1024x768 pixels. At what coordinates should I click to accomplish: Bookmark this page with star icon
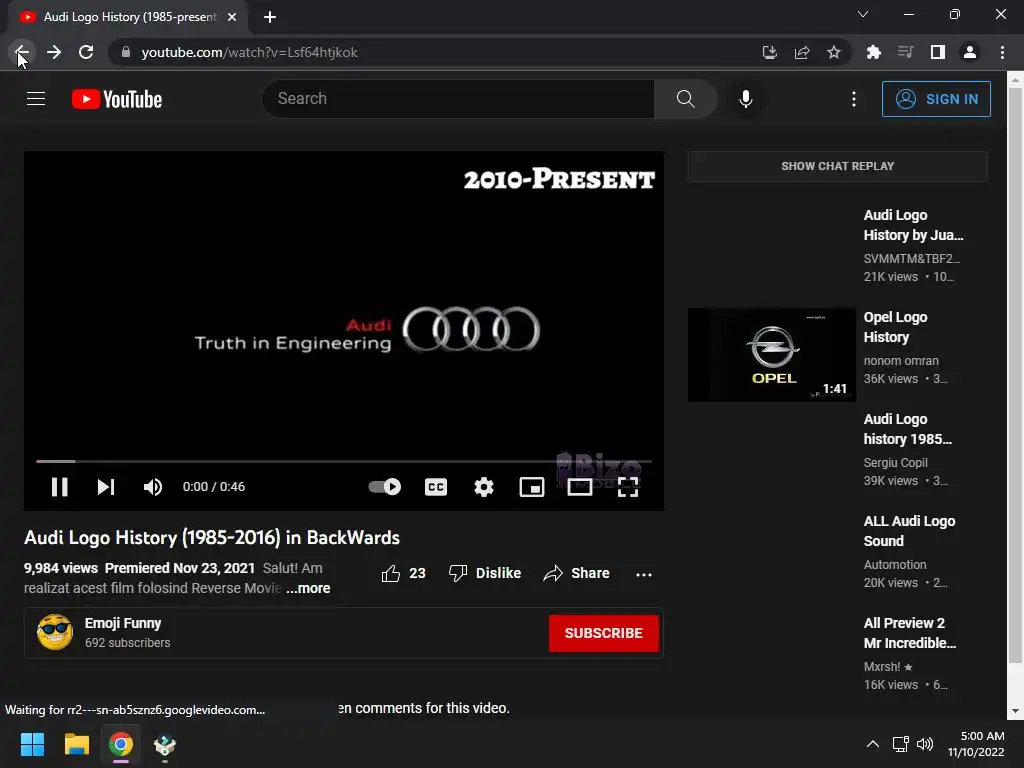pyautogui.click(x=834, y=52)
